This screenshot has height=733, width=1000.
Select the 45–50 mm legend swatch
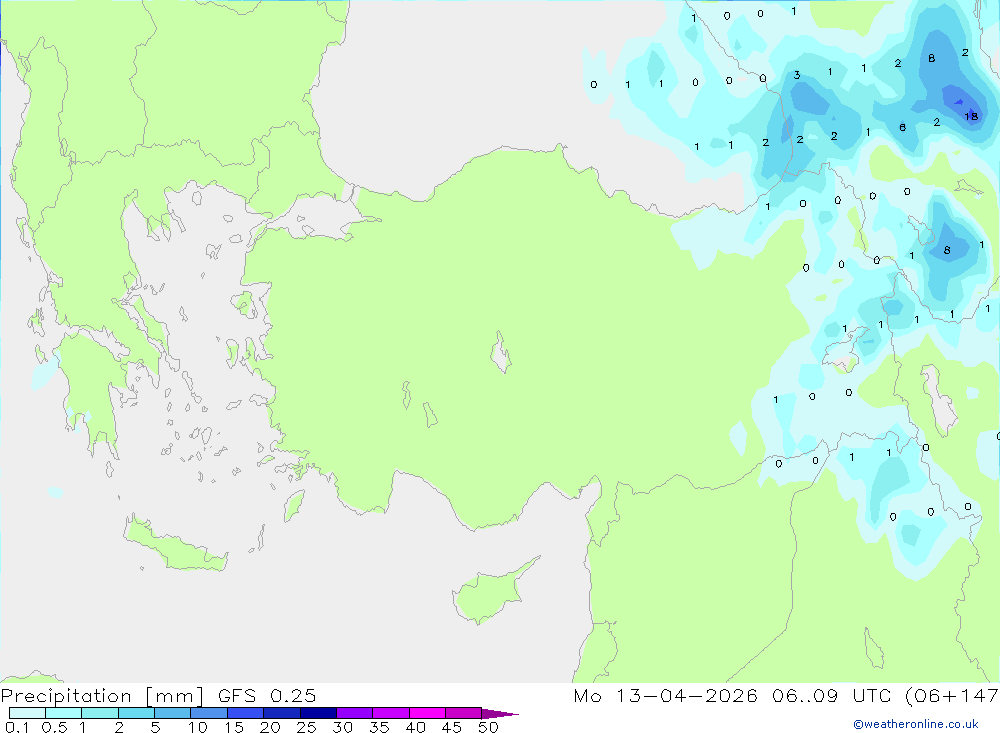click(x=464, y=713)
